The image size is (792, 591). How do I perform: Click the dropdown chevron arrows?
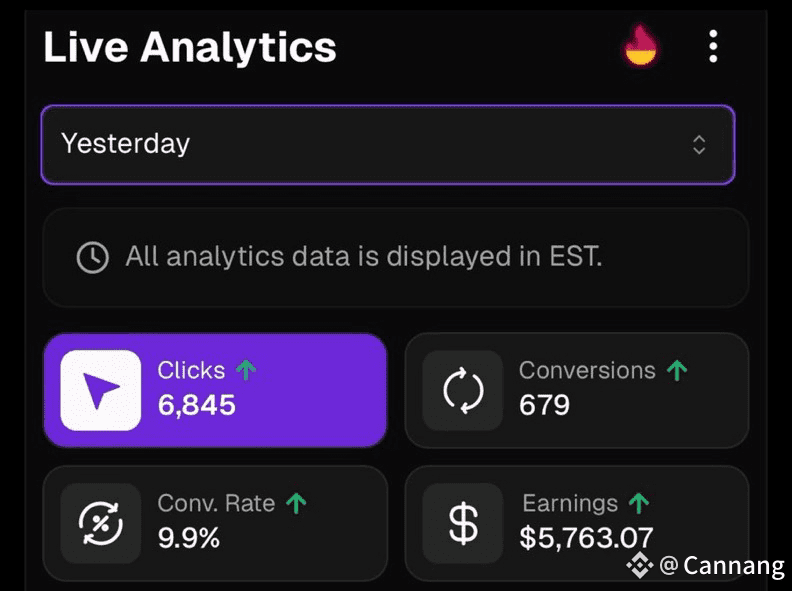(699, 144)
